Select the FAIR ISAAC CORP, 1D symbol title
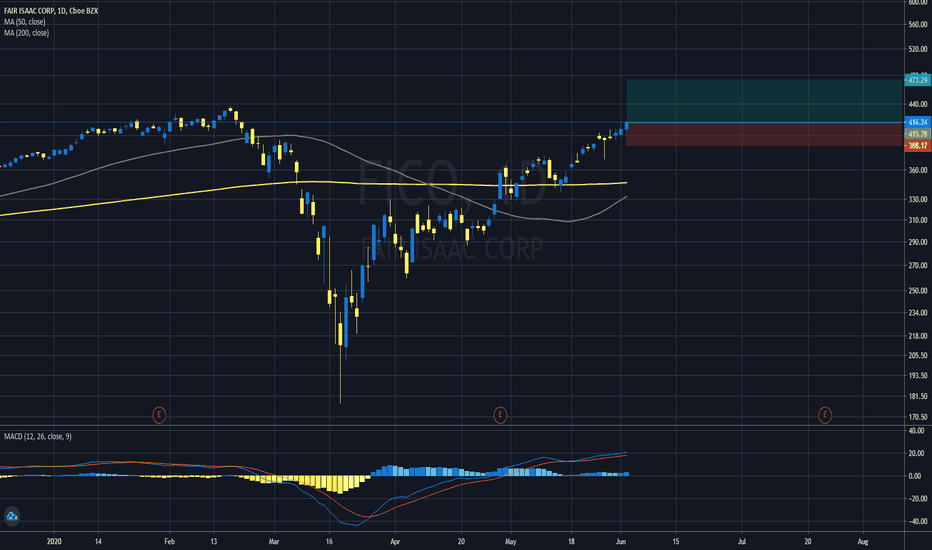This screenshot has height=550, width=932. coord(51,11)
